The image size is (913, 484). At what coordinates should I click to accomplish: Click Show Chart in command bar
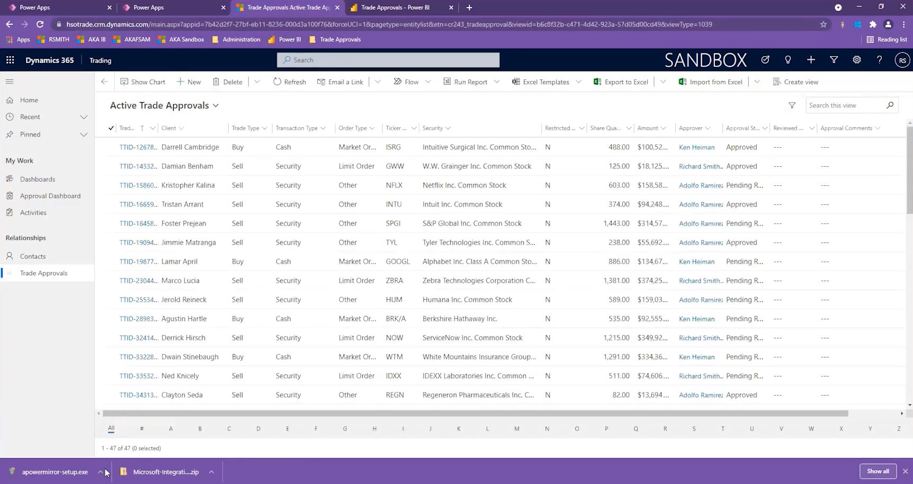click(143, 82)
